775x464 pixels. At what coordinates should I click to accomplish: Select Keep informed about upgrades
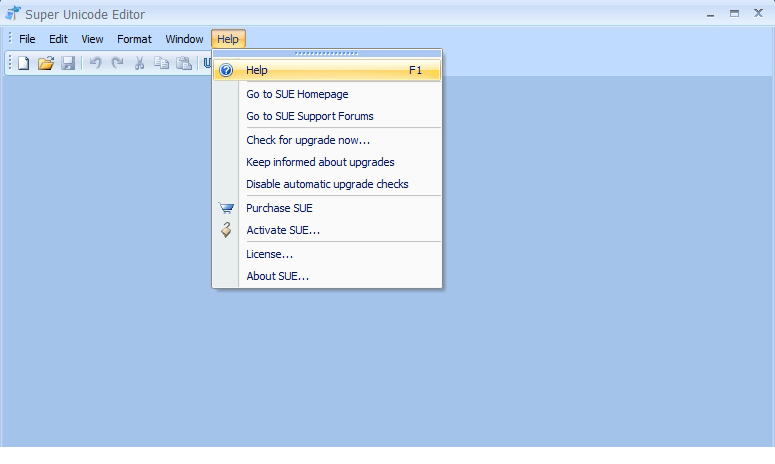[x=327, y=162]
